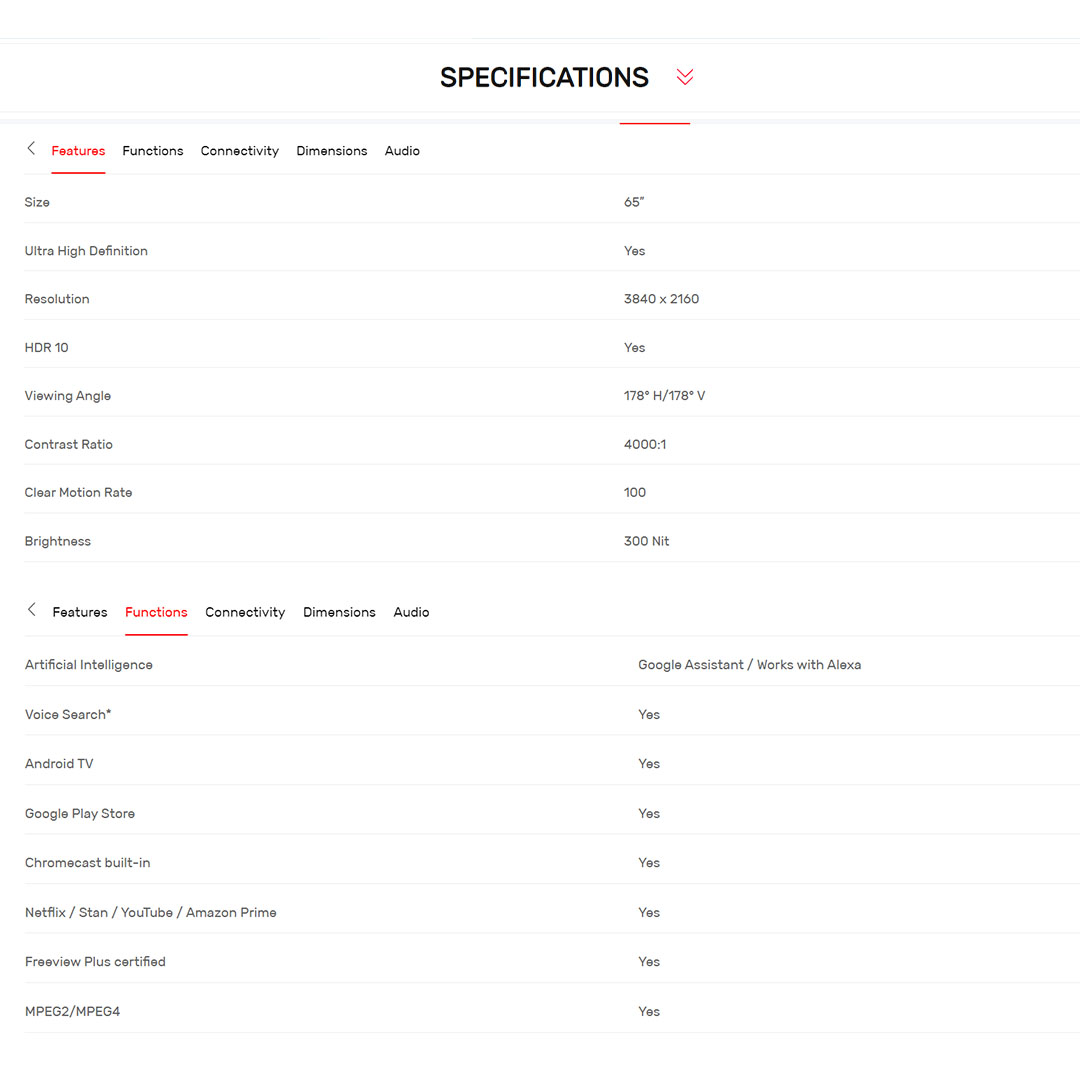Image resolution: width=1080 pixels, height=1080 pixels.
Task: Click the Voice Search* row label
Action: (68, 714)
